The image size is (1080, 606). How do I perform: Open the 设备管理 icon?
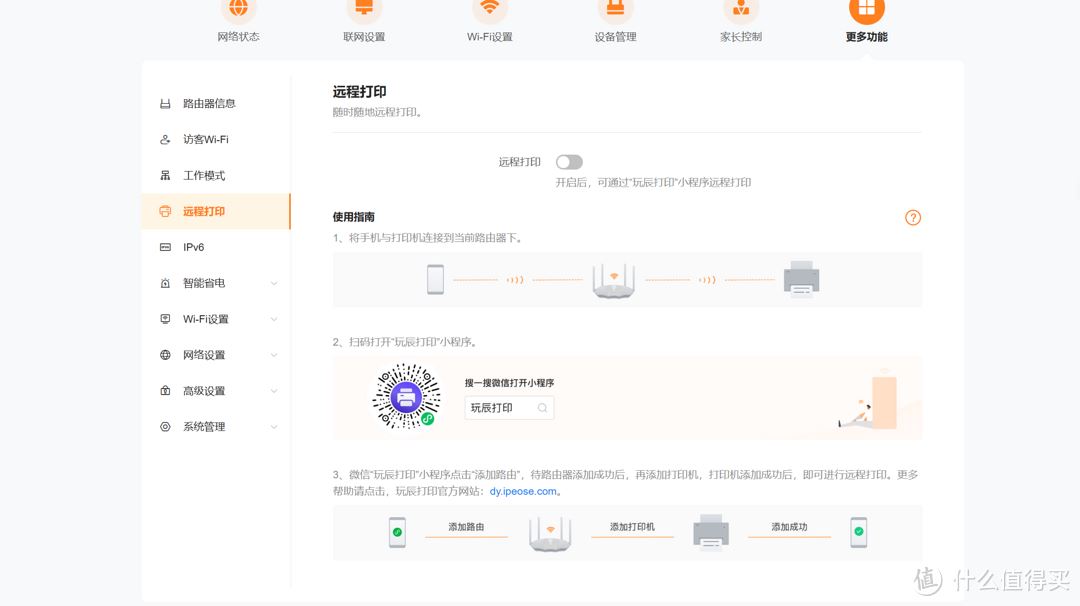pos(615,9)
